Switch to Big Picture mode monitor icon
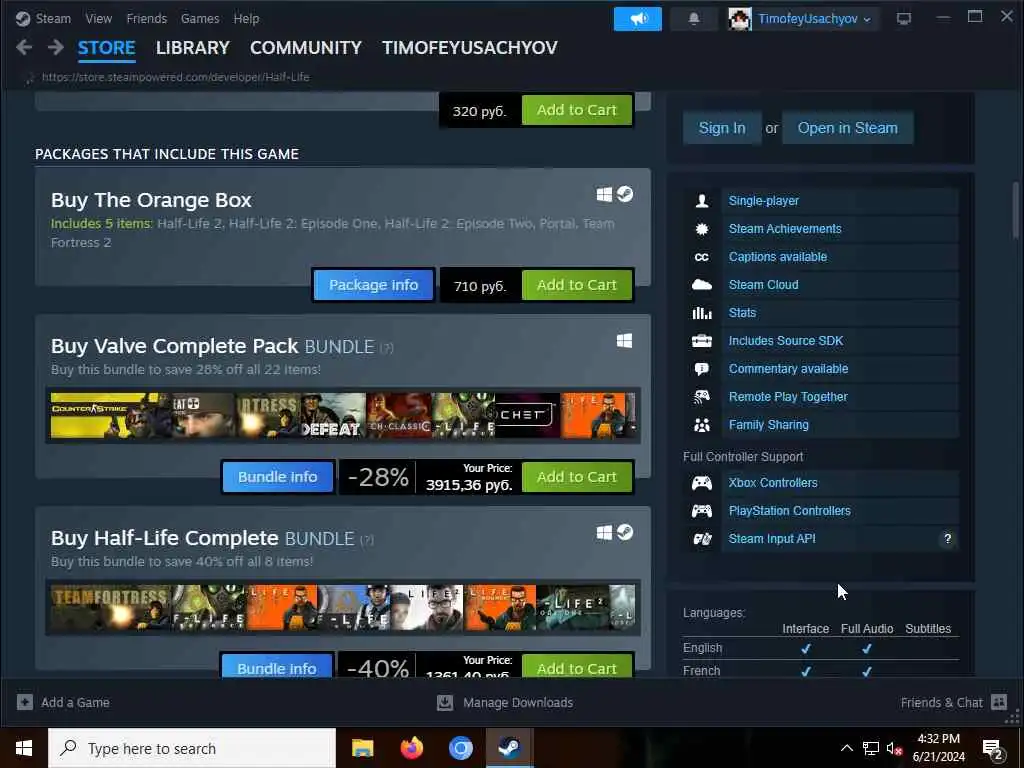This screenshot has height=768, width=1024. tap(904, 19)
